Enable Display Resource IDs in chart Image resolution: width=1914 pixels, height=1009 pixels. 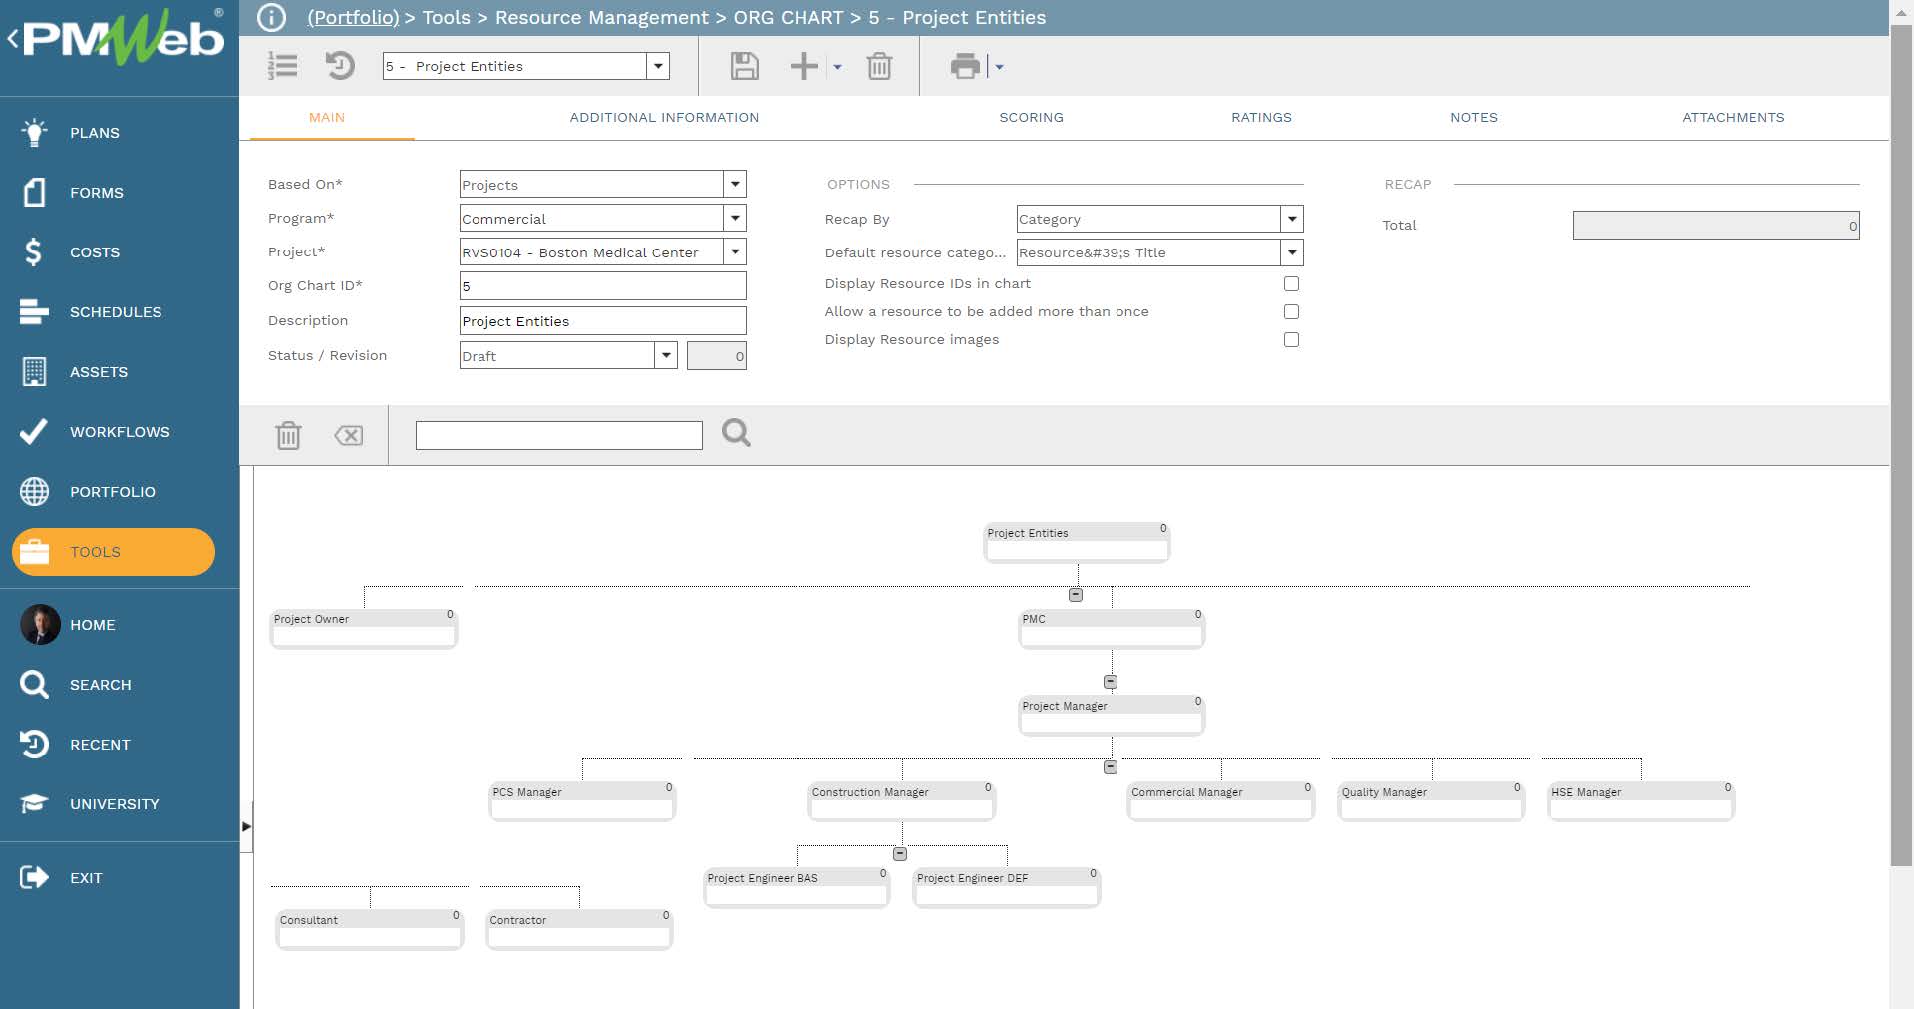[x=1291, y=283]
